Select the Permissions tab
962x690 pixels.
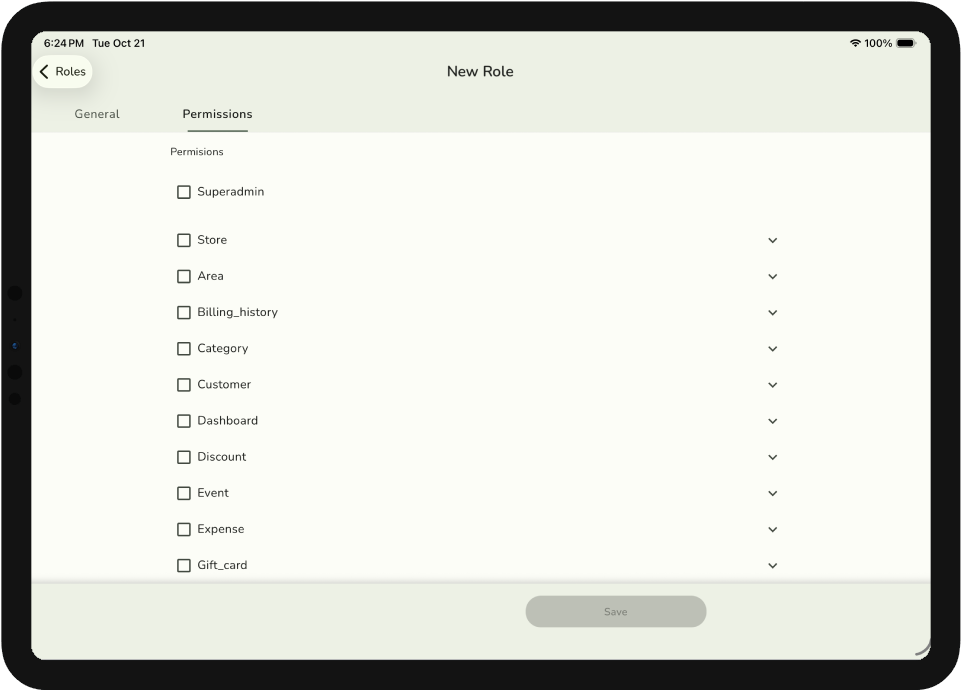click(217, 114)
